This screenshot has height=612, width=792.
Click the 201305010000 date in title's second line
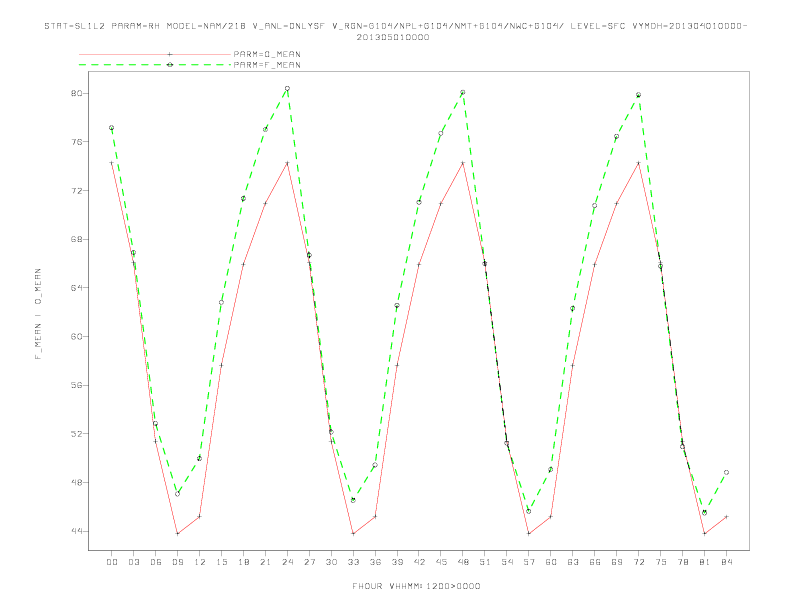pyautogui.click(x=393, y=37)
